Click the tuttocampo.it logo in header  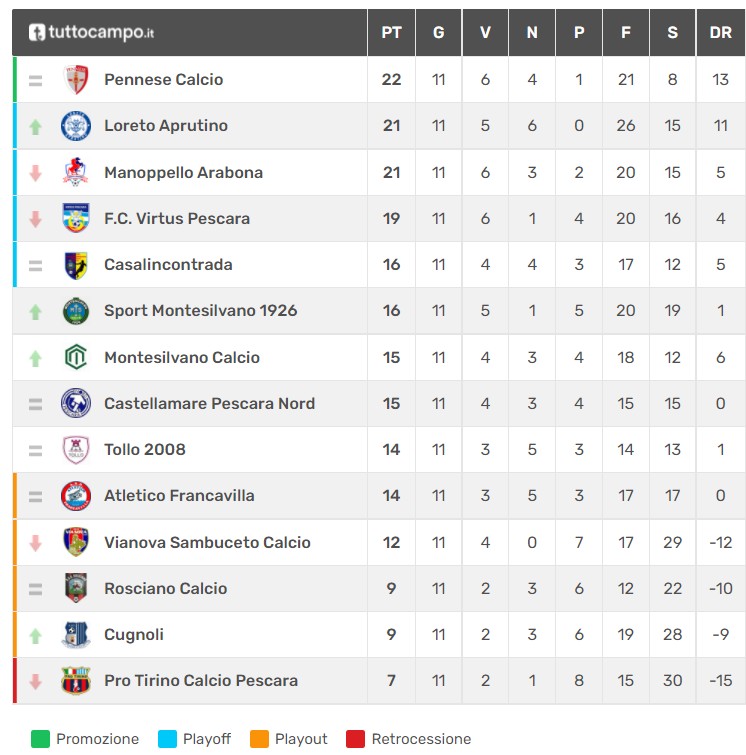(91, 32)
